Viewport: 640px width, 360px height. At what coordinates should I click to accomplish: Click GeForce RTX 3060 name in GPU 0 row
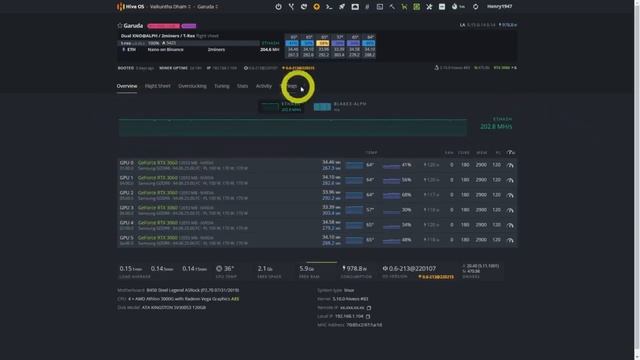click(158, 162)
